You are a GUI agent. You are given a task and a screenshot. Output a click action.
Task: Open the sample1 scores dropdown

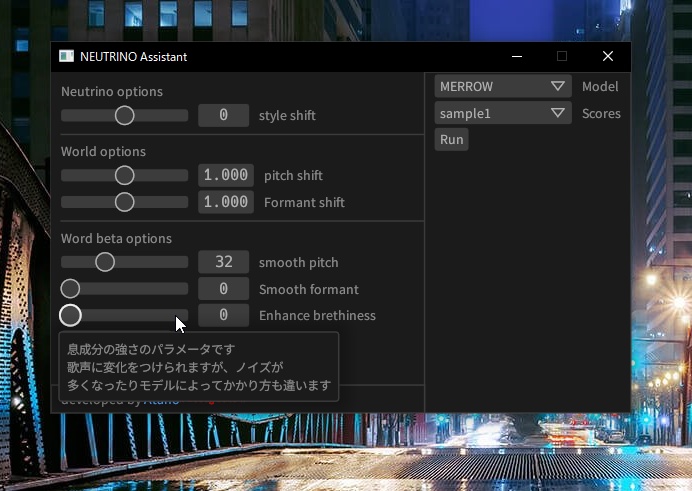pyautogui.click(x=503, y=113)
